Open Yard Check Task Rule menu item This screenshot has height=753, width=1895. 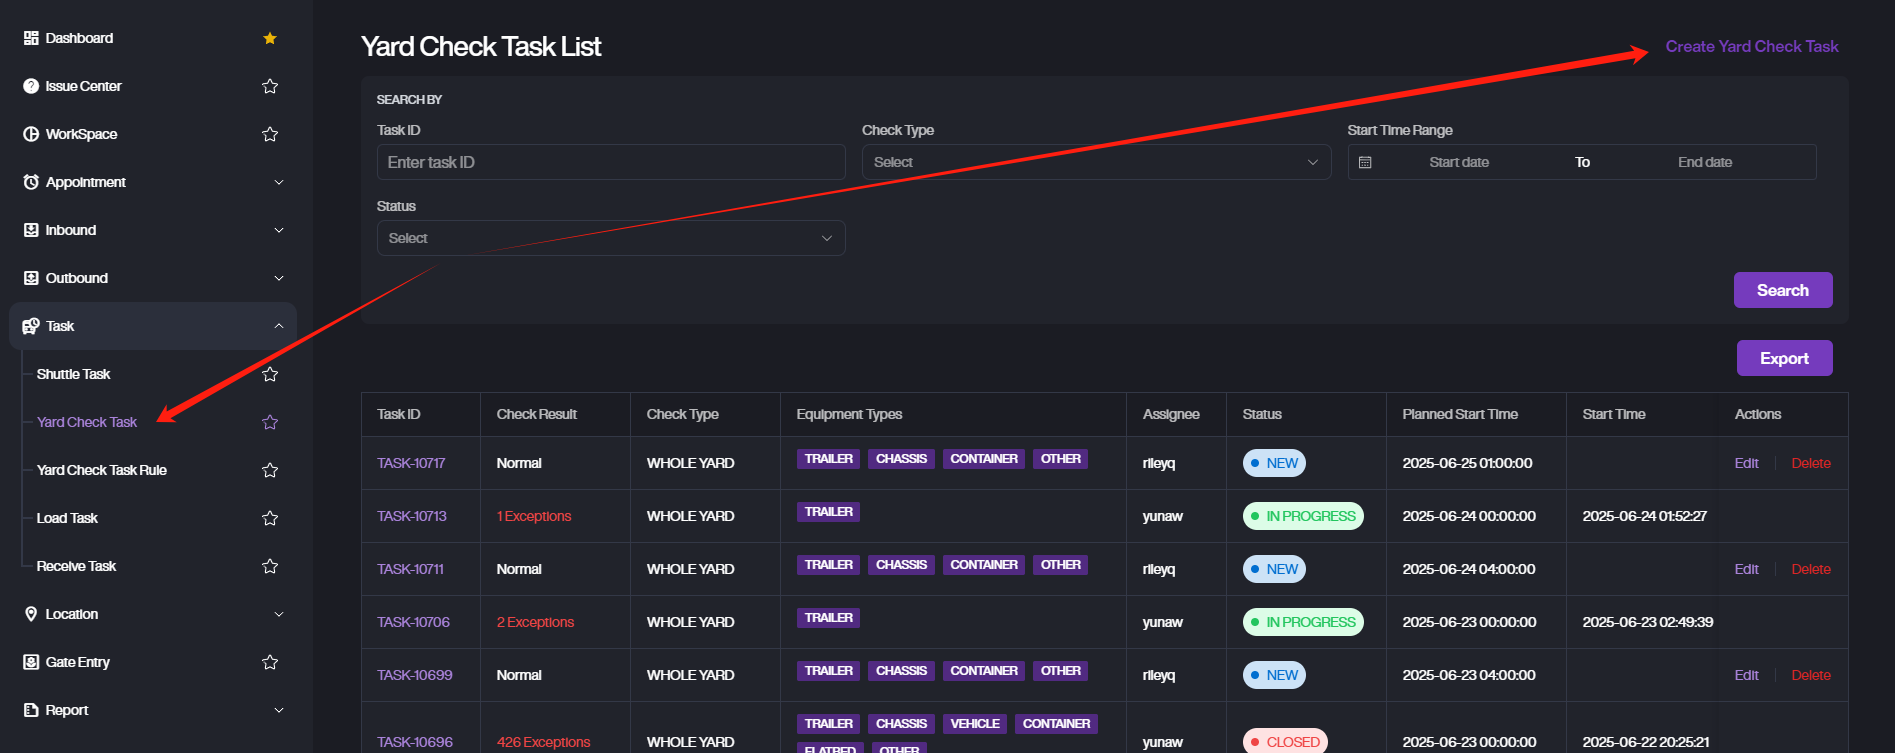coord(102,470)
